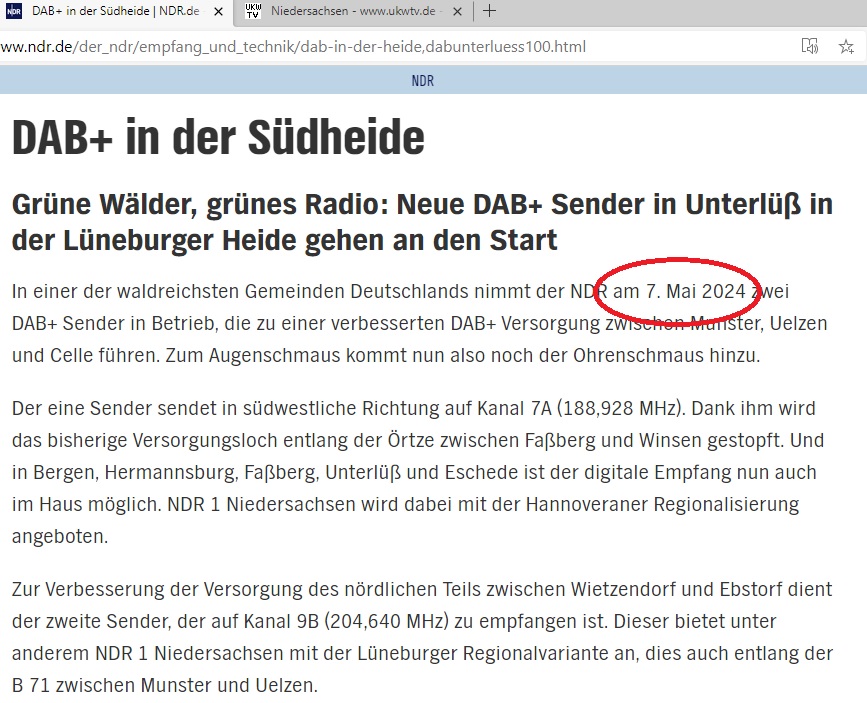Close the DAB+ in der Südheide tab
Screen dimensions: 867x703
(x=219, y=11)
